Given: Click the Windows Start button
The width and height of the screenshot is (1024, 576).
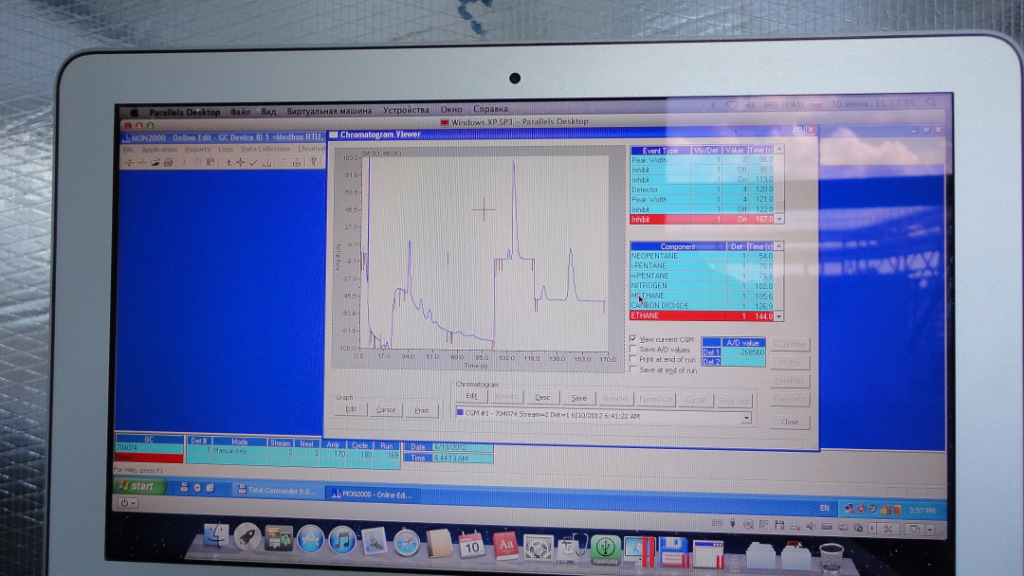Looking at the screenshot, I should [x=140, y=486].
